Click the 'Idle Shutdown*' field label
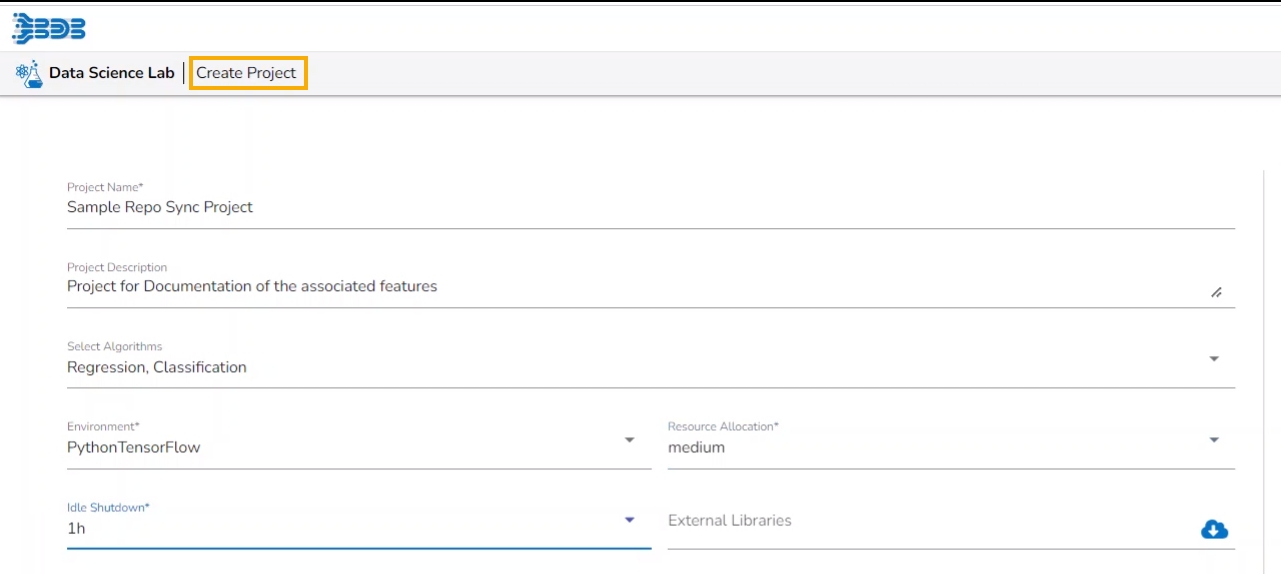This screenshot has width=1281, height=574. [x=108, y=507]
